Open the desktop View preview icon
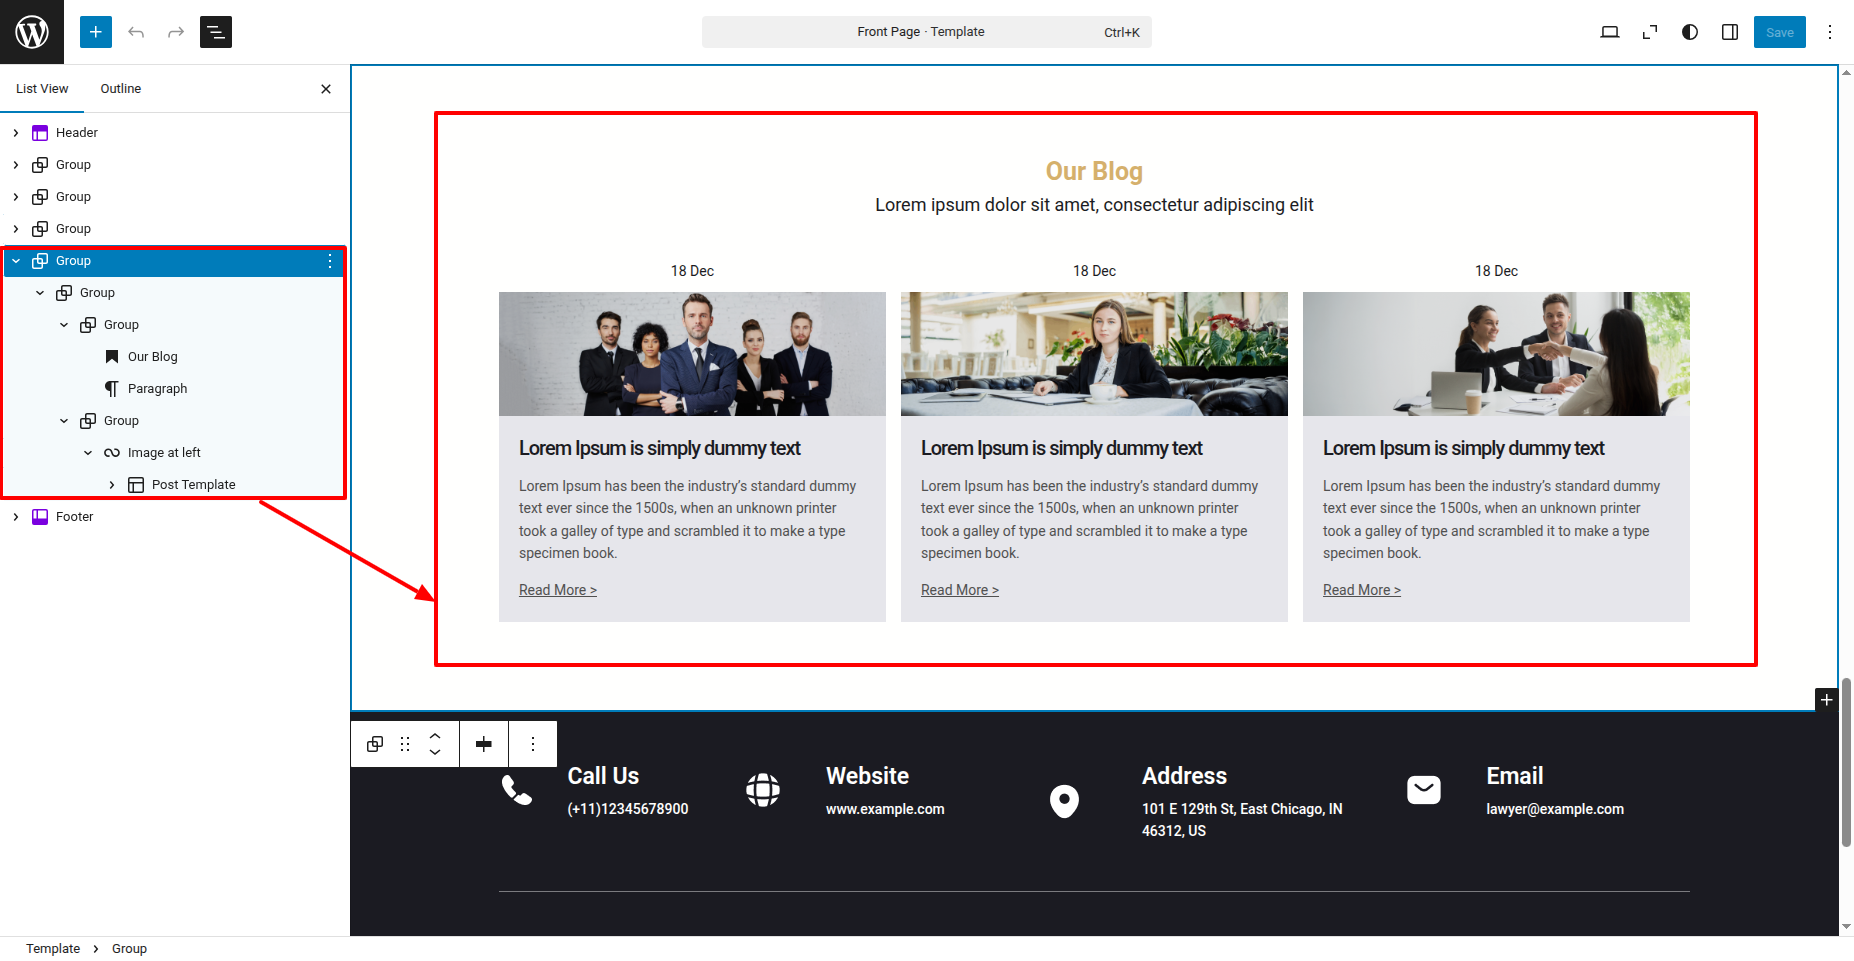The height and width of the screenshot is (961, 1854). coord(1610,32)
